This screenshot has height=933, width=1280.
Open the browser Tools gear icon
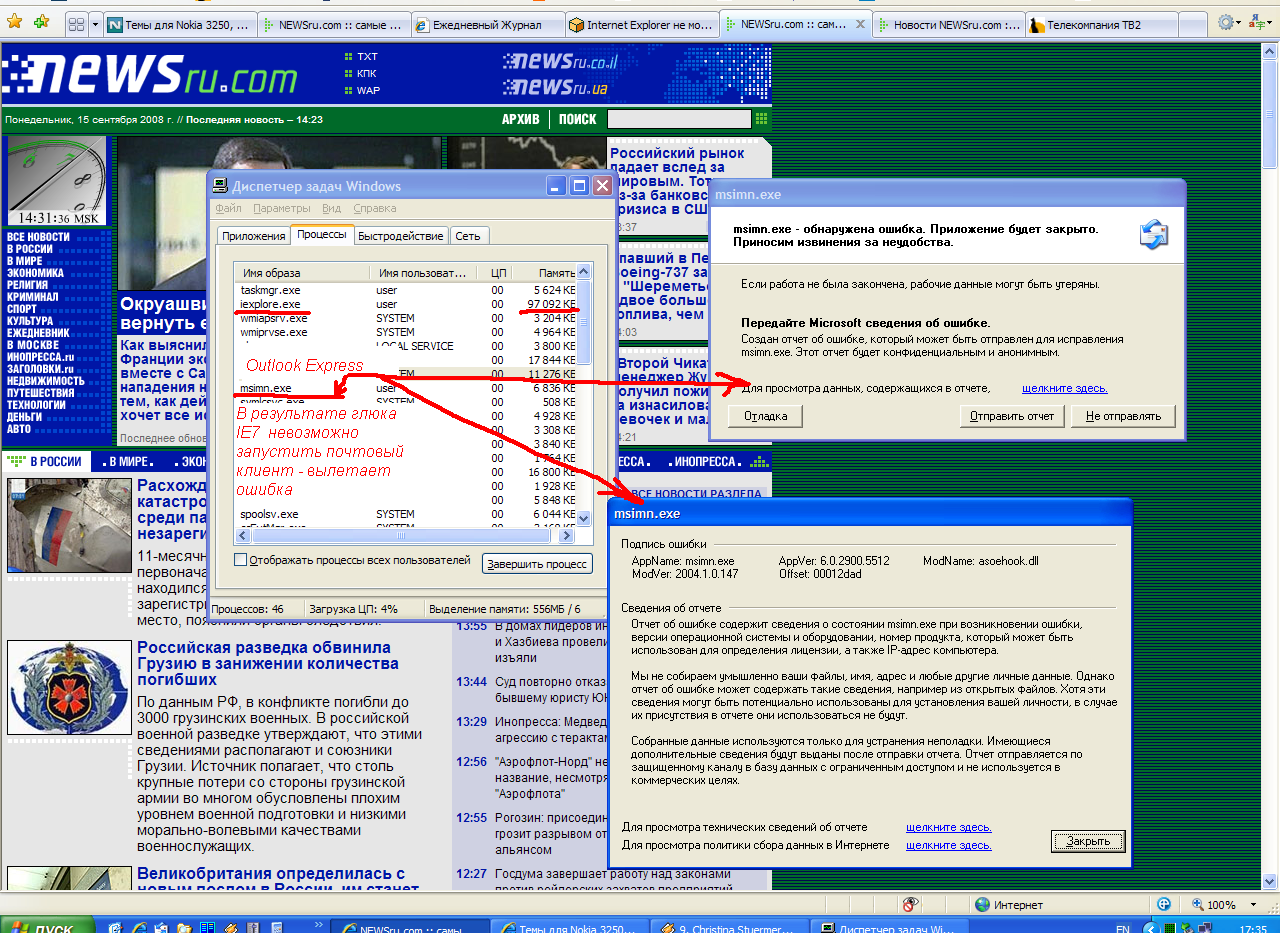[x=1225, y=22]
